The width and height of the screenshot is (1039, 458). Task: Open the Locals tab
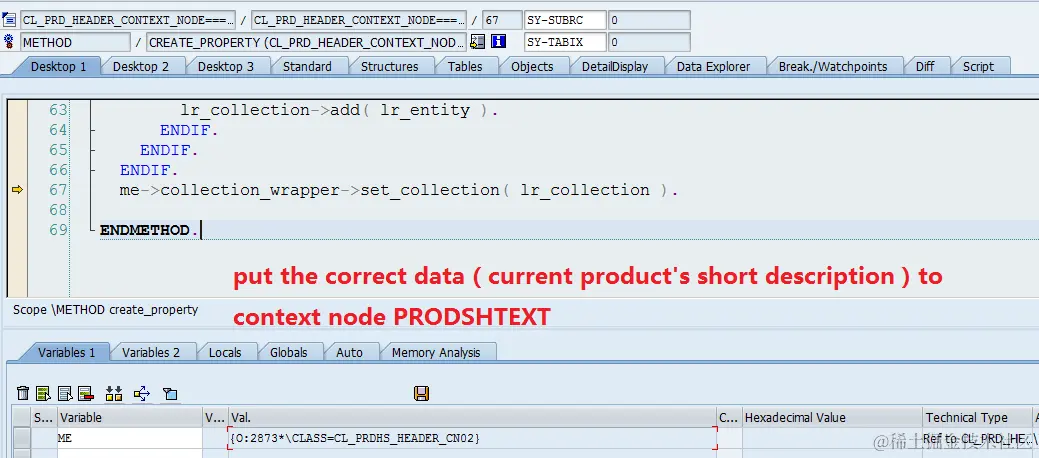[x=225, y=352]
